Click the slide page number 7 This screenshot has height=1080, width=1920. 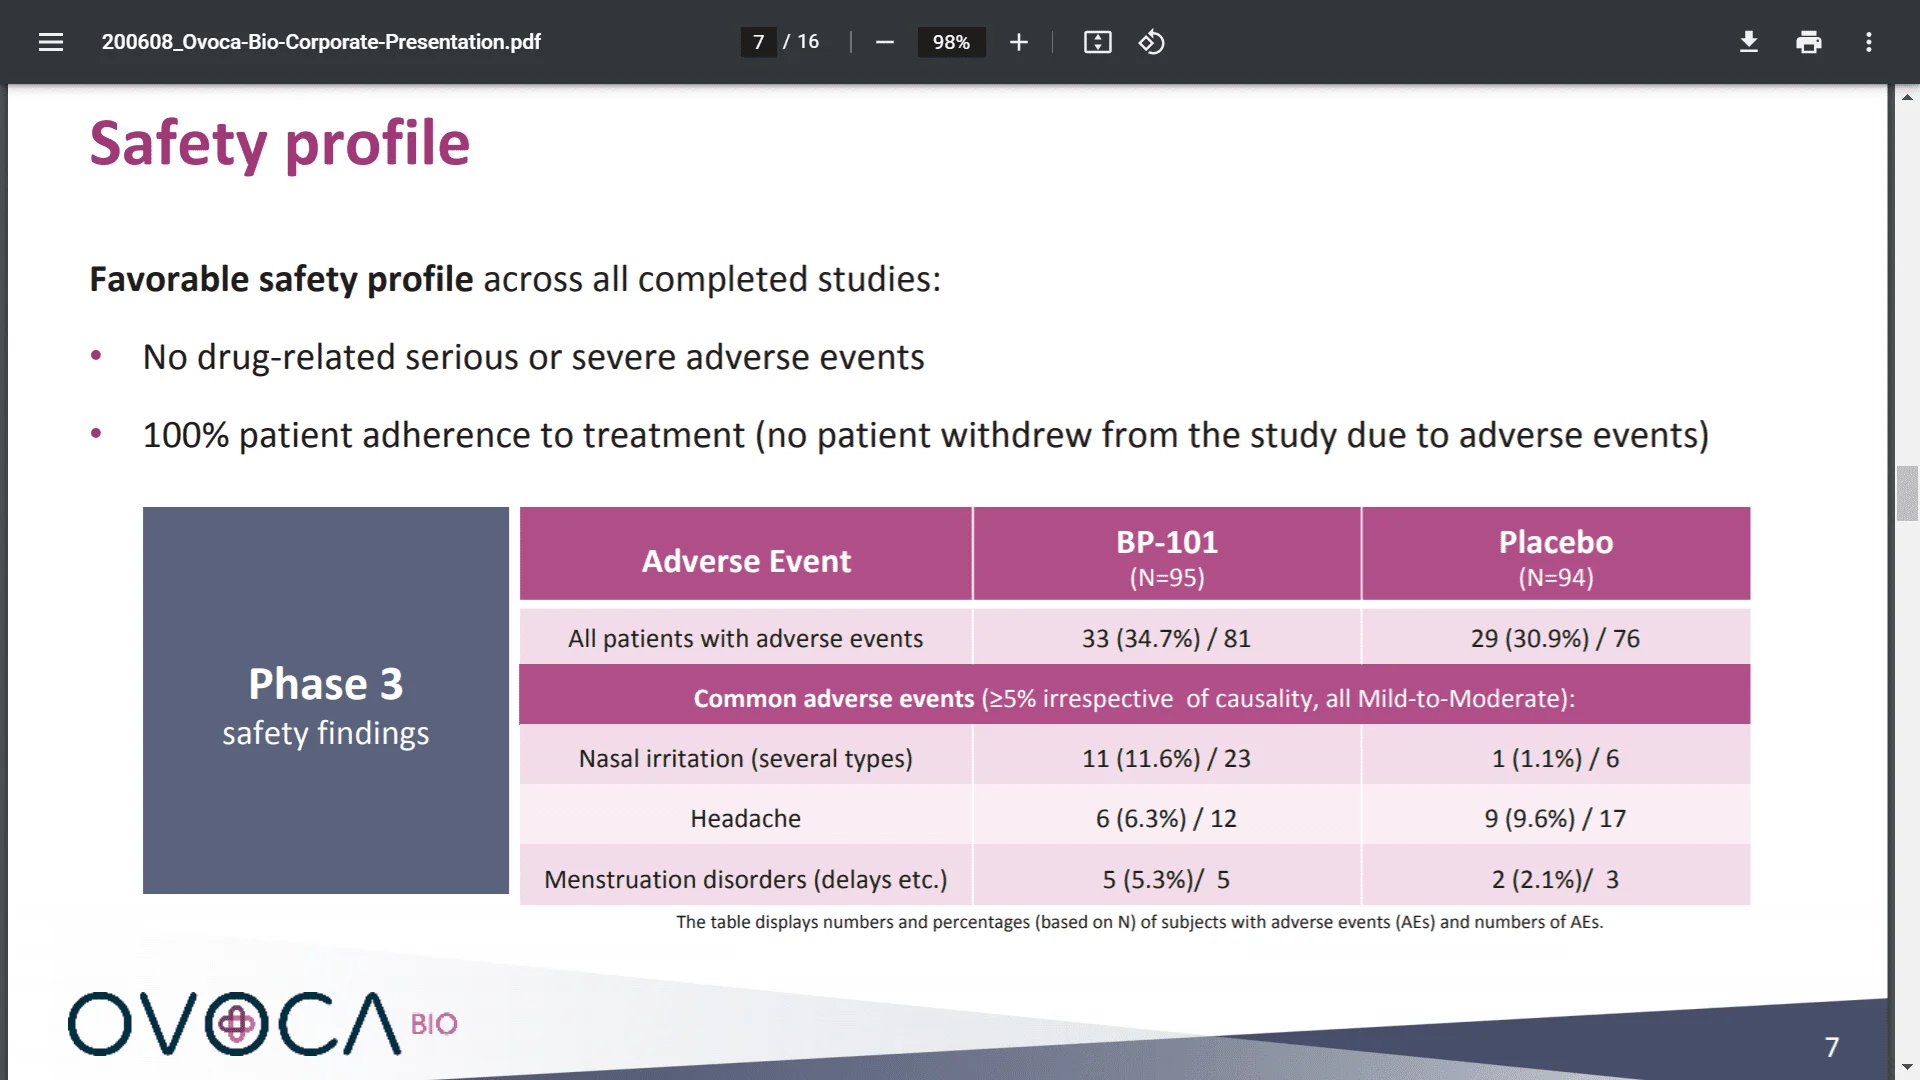click(x=1832, y=1047)
